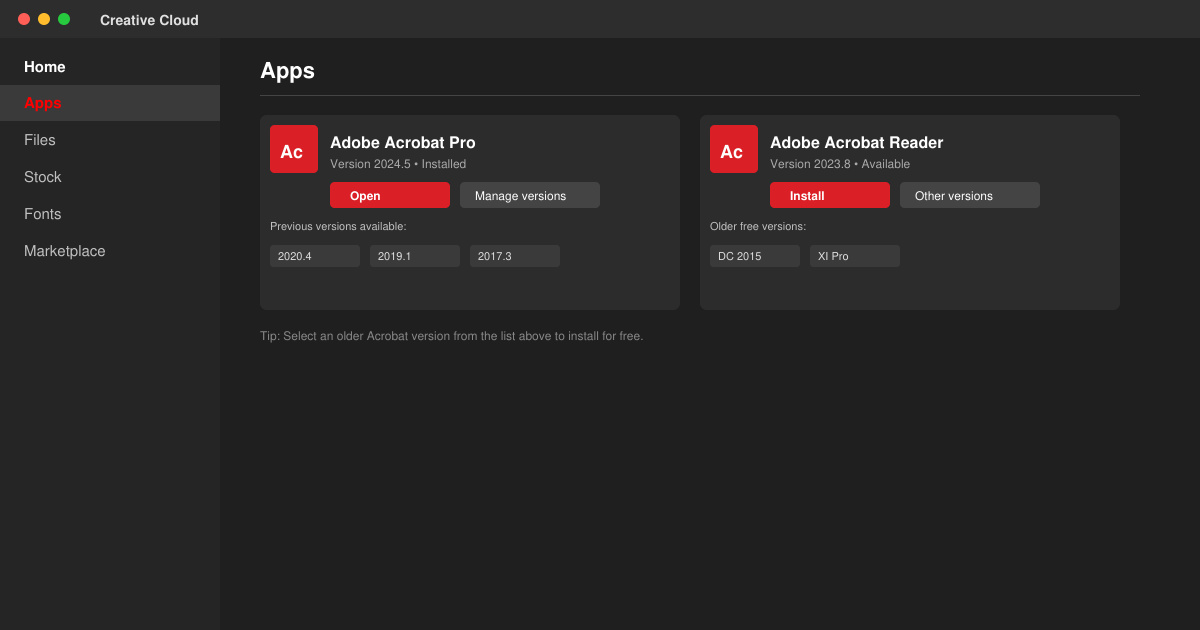
Task: Click the 'Previous versions available:' label
Action: click(x=338, y=226)
